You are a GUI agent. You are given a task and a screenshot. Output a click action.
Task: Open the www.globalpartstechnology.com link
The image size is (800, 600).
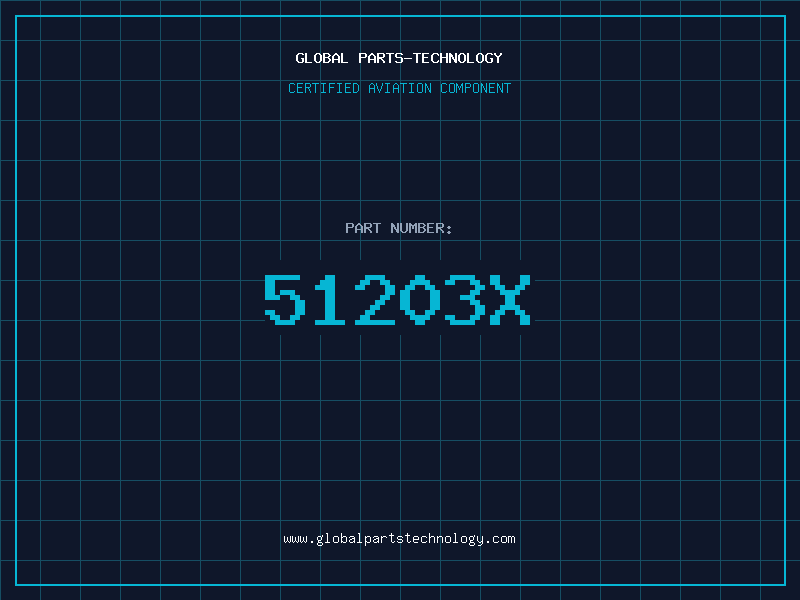click(399, 539)
